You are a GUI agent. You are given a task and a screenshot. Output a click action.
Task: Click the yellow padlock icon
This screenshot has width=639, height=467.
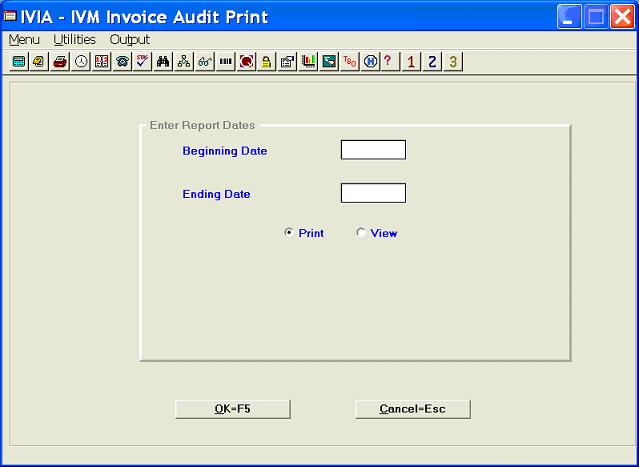coord(267,62)
